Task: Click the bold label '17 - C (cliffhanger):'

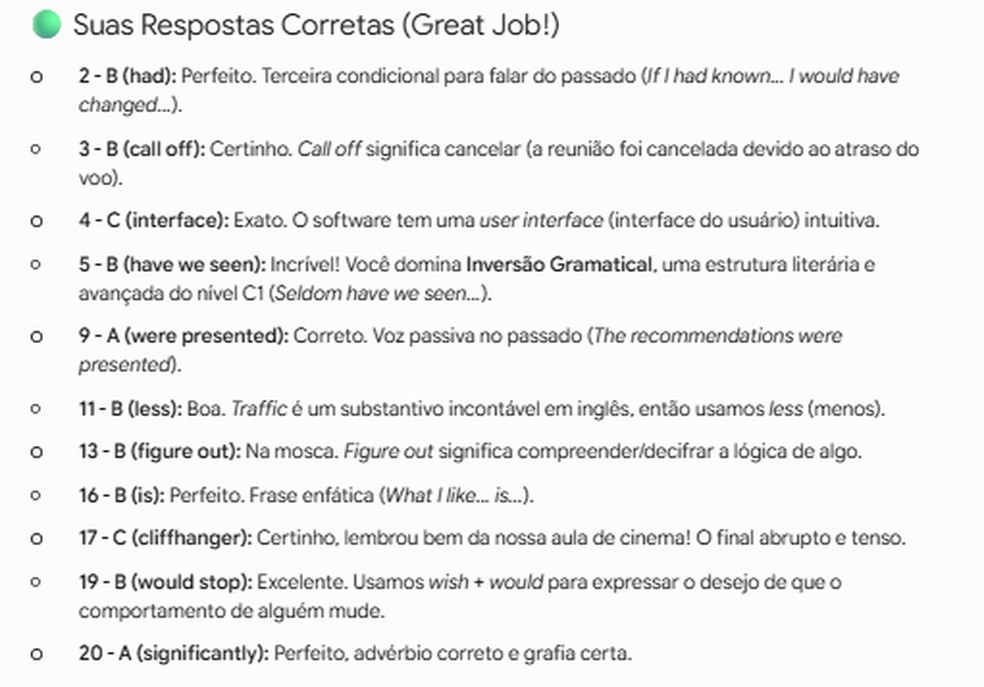Action: coord(165,538)
